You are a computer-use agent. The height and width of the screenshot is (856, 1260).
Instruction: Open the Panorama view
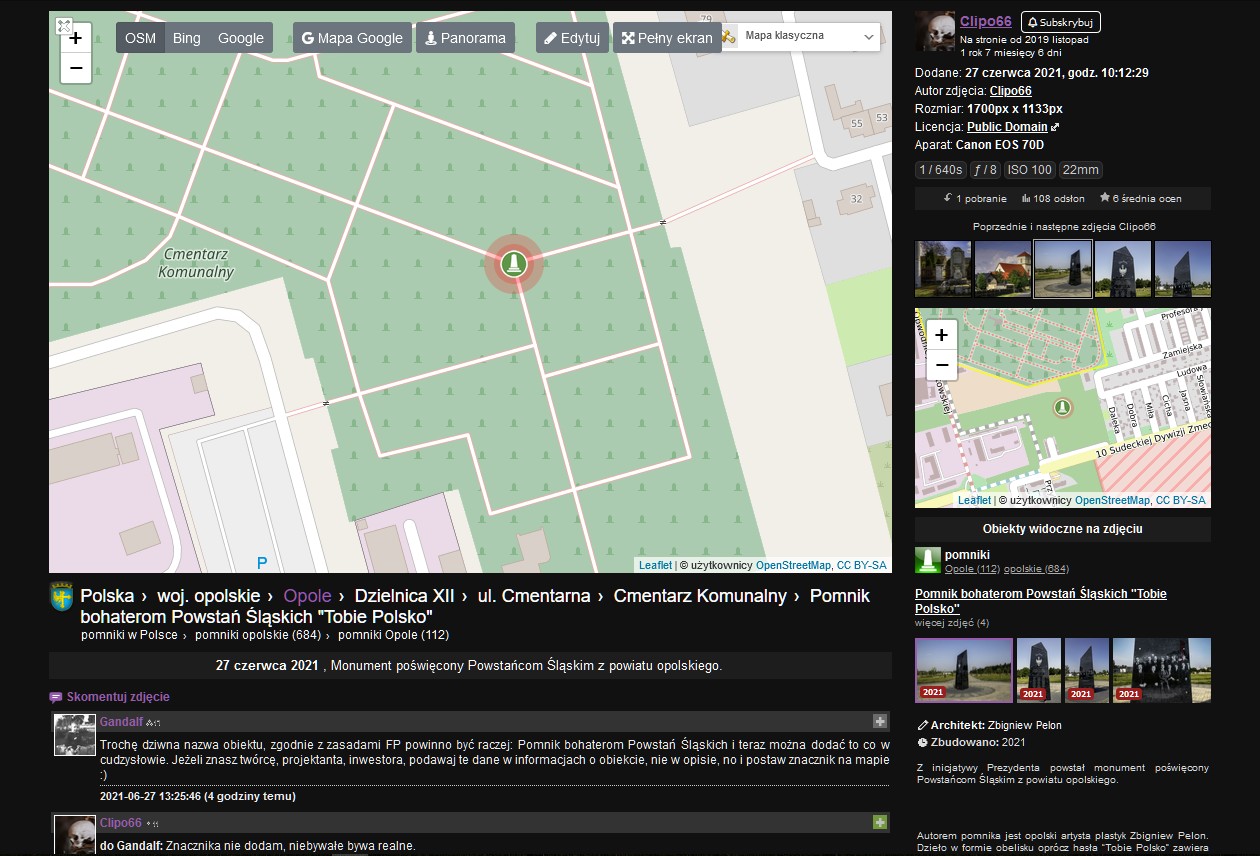click(465, 38)
